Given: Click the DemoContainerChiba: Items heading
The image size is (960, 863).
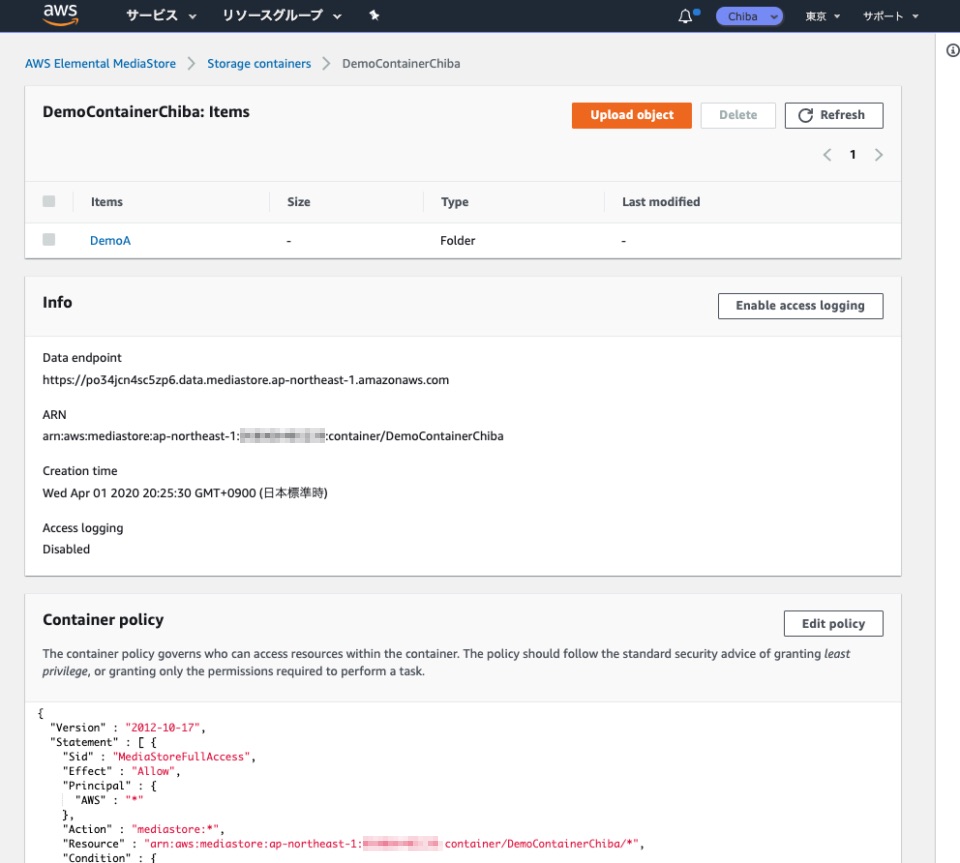Looking at the screenshot, I should pyautogui.click(x=146, y=112).
